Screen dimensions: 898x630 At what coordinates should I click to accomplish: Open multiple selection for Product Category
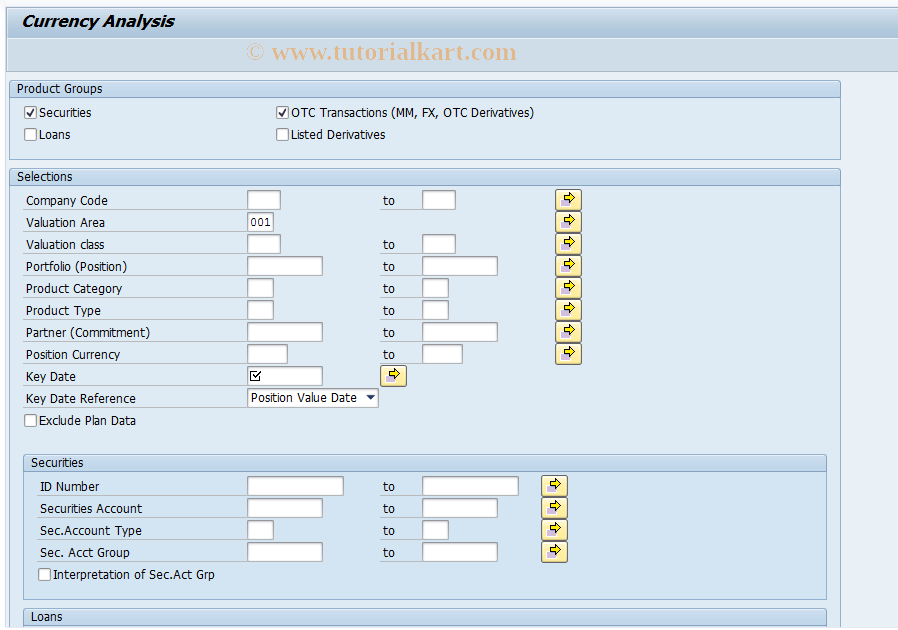568,288
